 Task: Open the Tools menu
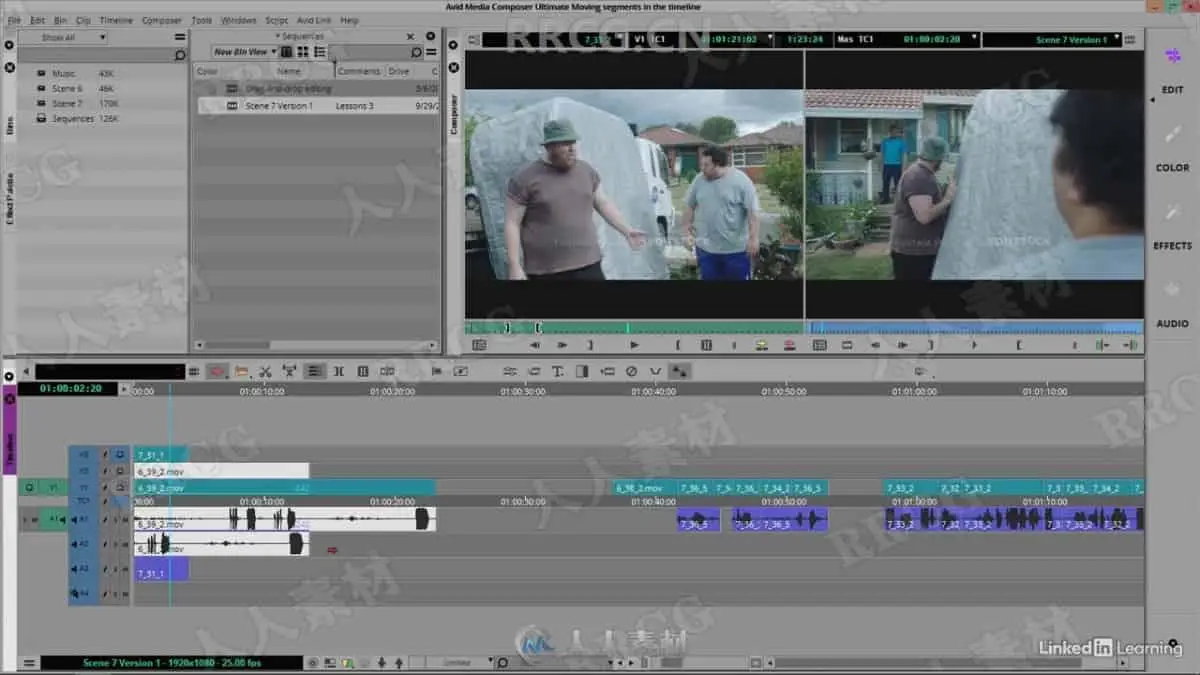point(202,20)
